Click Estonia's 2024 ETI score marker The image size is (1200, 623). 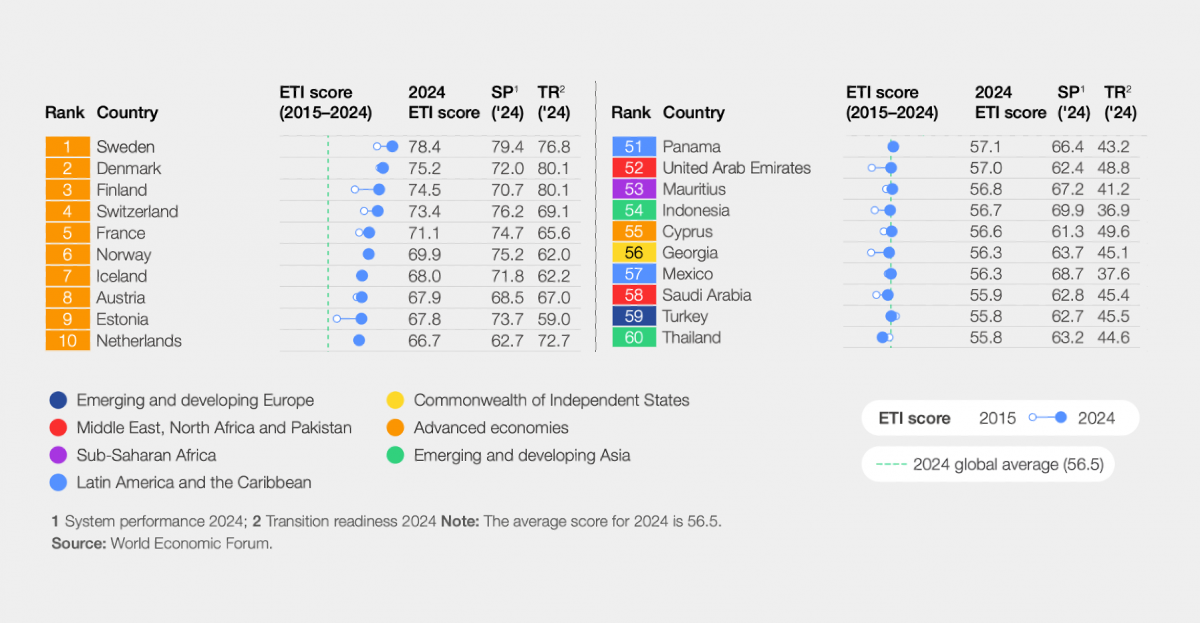click(361, 319)
